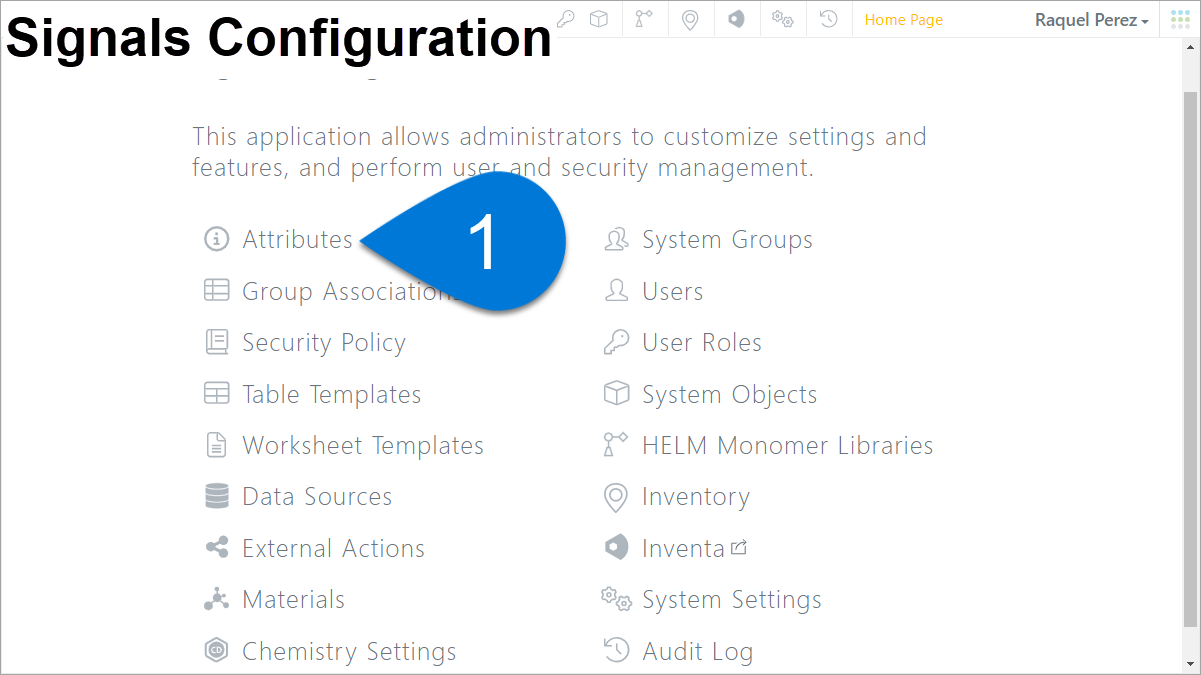
Task: Click the Group Associations table icon
Action: point(216,291)
